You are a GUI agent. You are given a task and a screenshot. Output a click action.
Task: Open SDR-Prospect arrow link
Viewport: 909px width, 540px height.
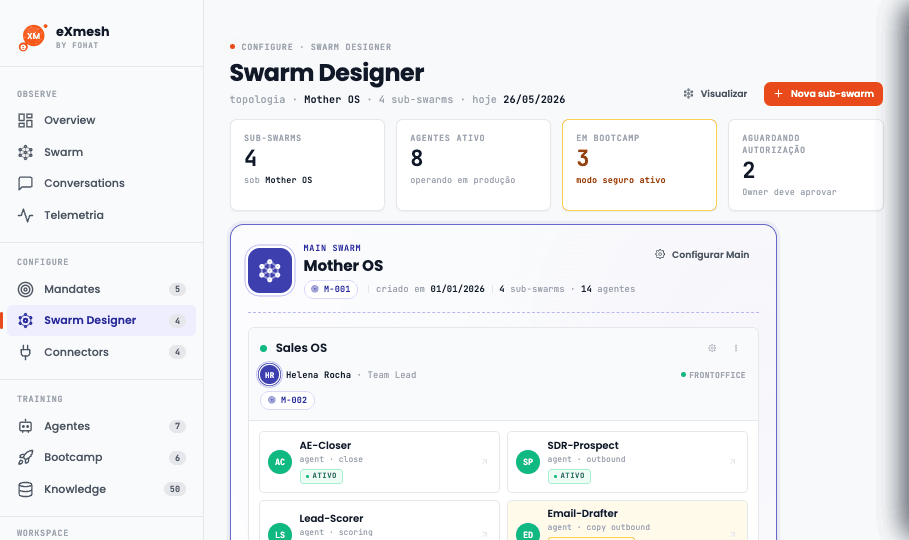click(x=733, y=462)
